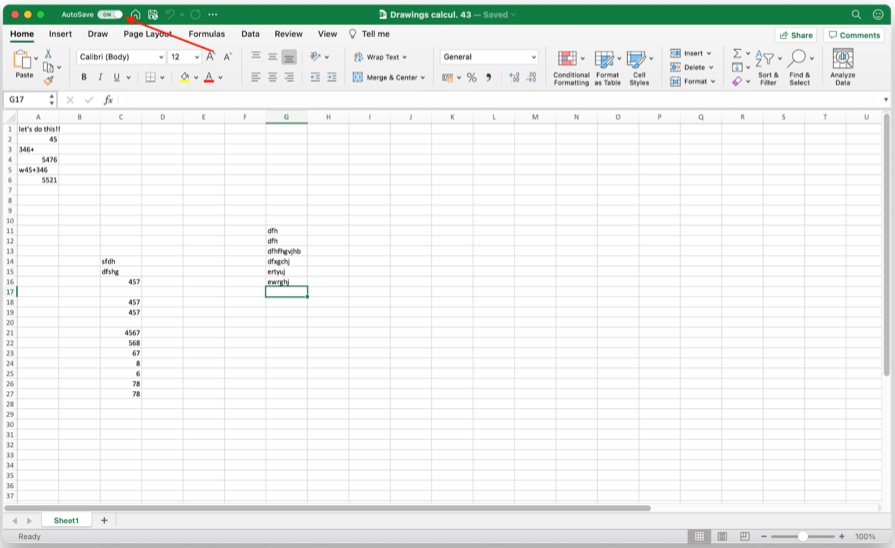Viewport: 895px width, 548px height.
Task: Apply percent style to cell
Action: pyautogui.click(x=472, y=77)
